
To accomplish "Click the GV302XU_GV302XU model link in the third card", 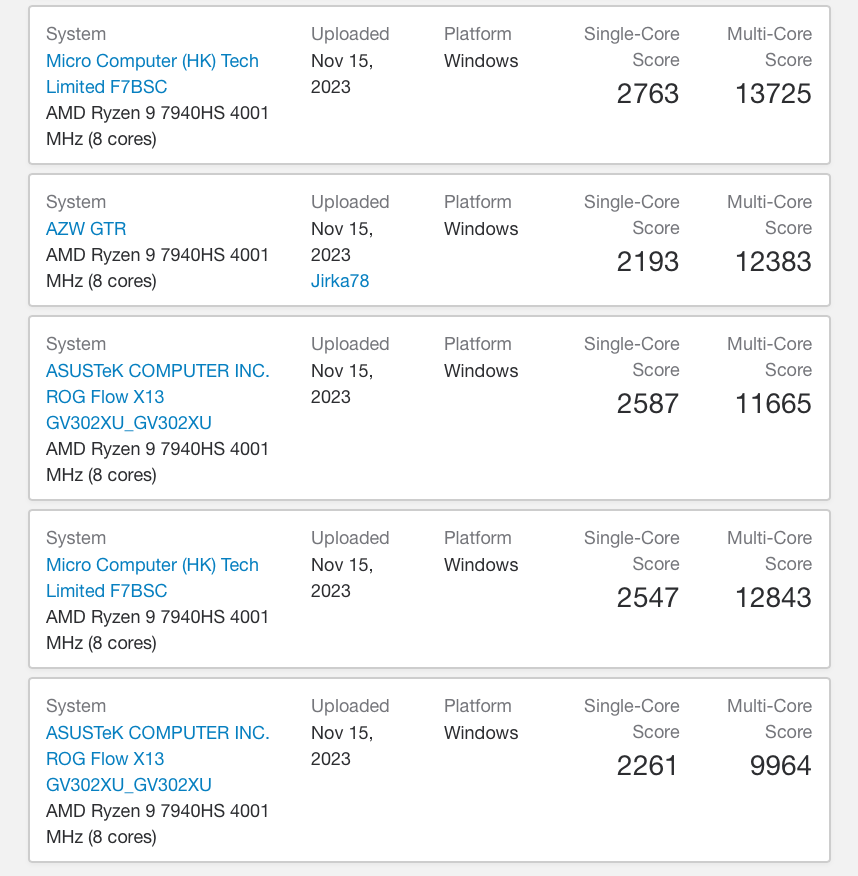I will [124, 423].
